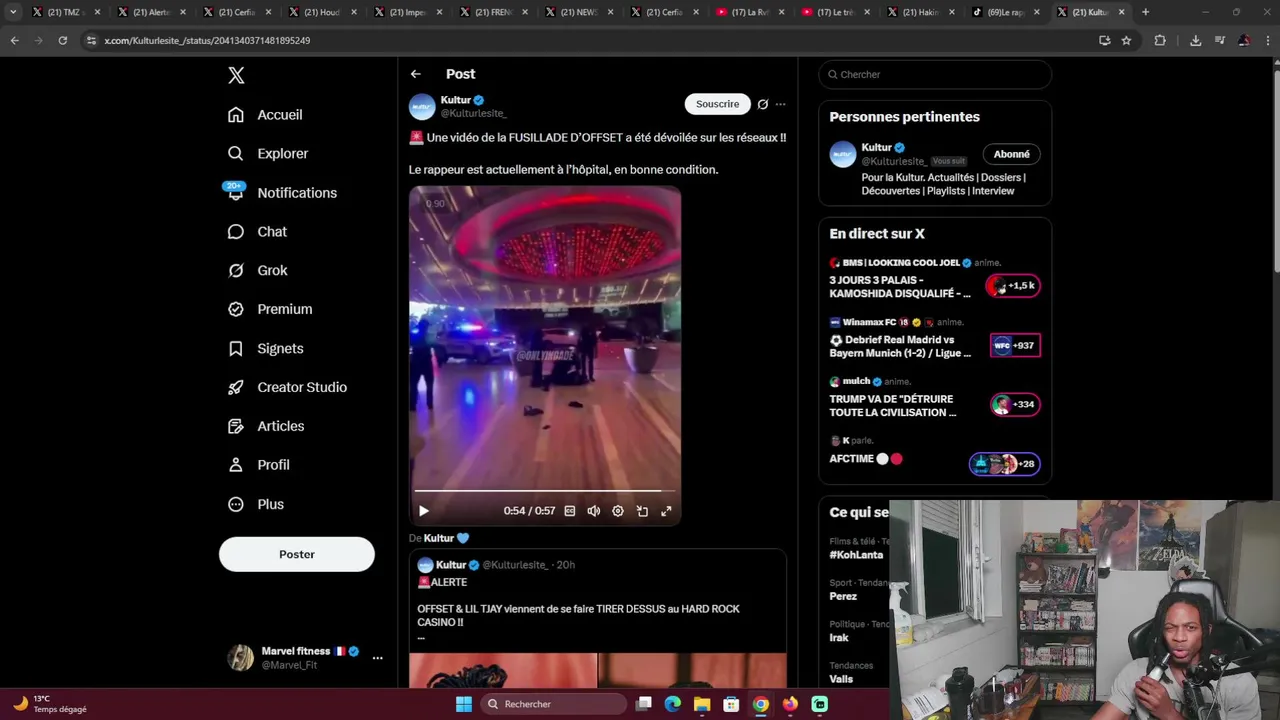
Task: Open File Explorer from the taskbar
Action: click(702, 704)
